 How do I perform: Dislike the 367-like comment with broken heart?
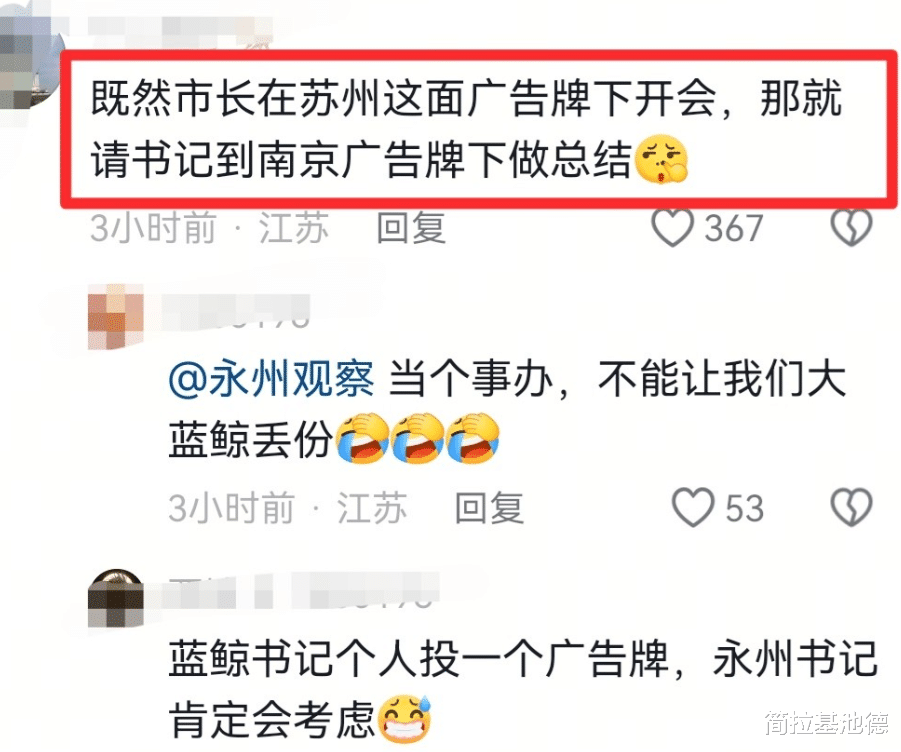(852, 228)
